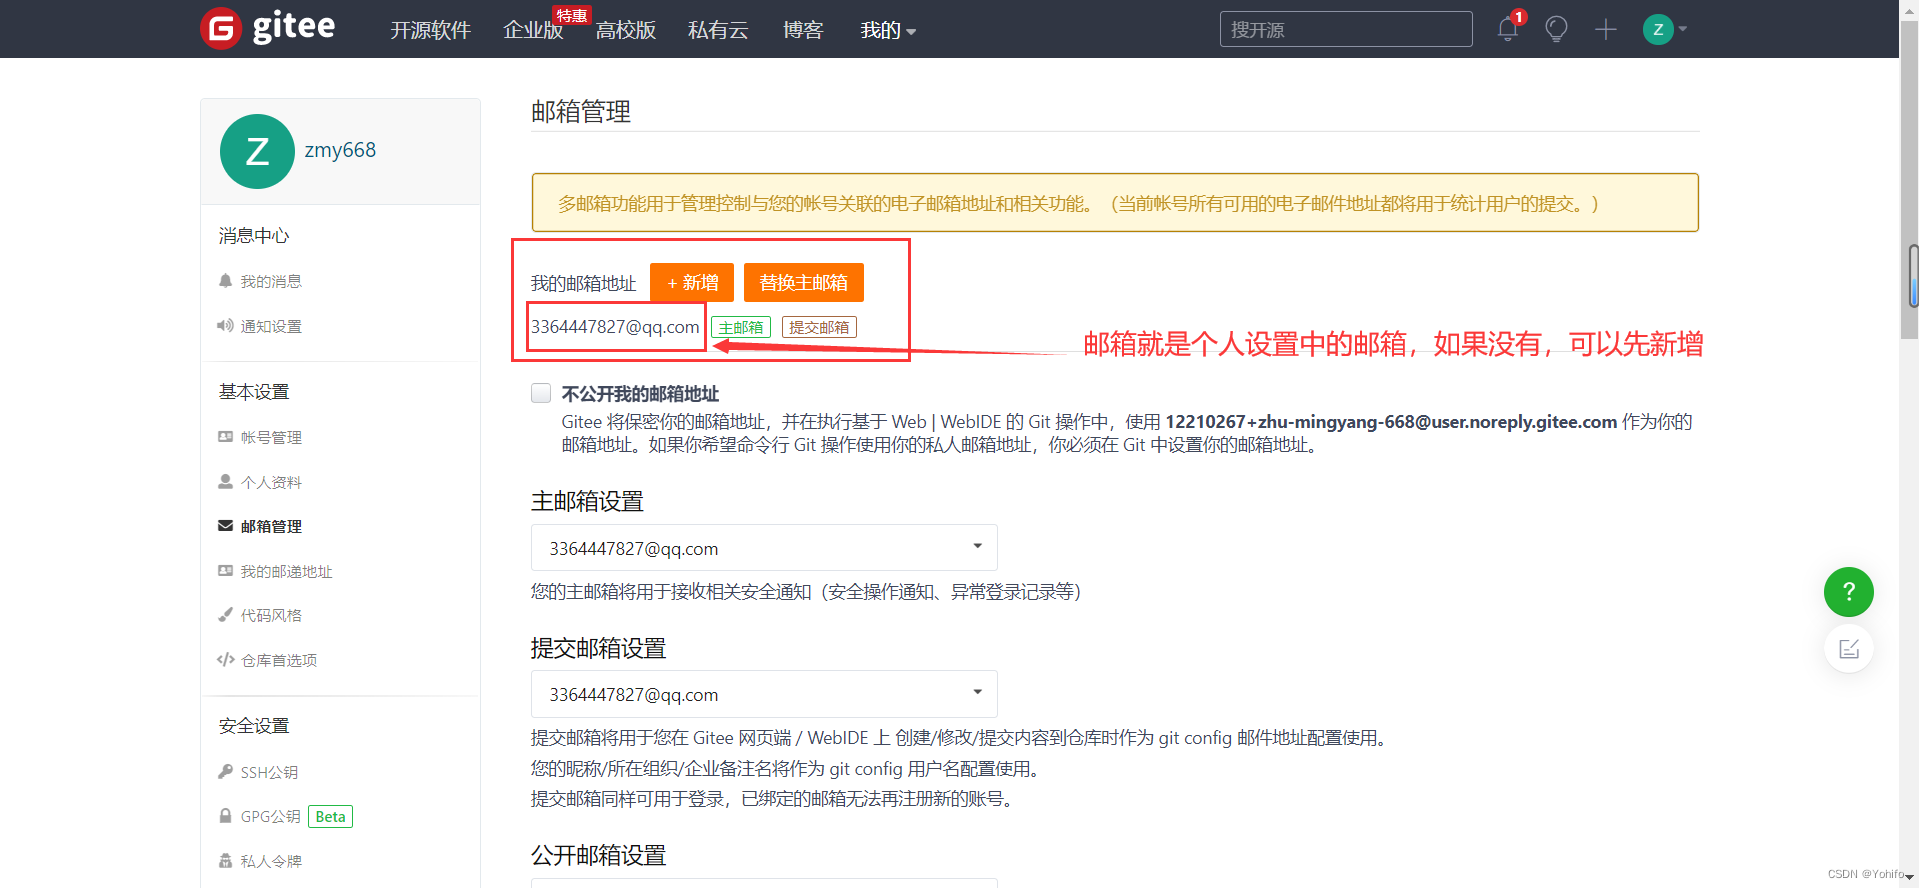The height and width of the screenshot is (888, 1919).
Task: Click the lightbulb tips icon
Action: pos(1556,29)
